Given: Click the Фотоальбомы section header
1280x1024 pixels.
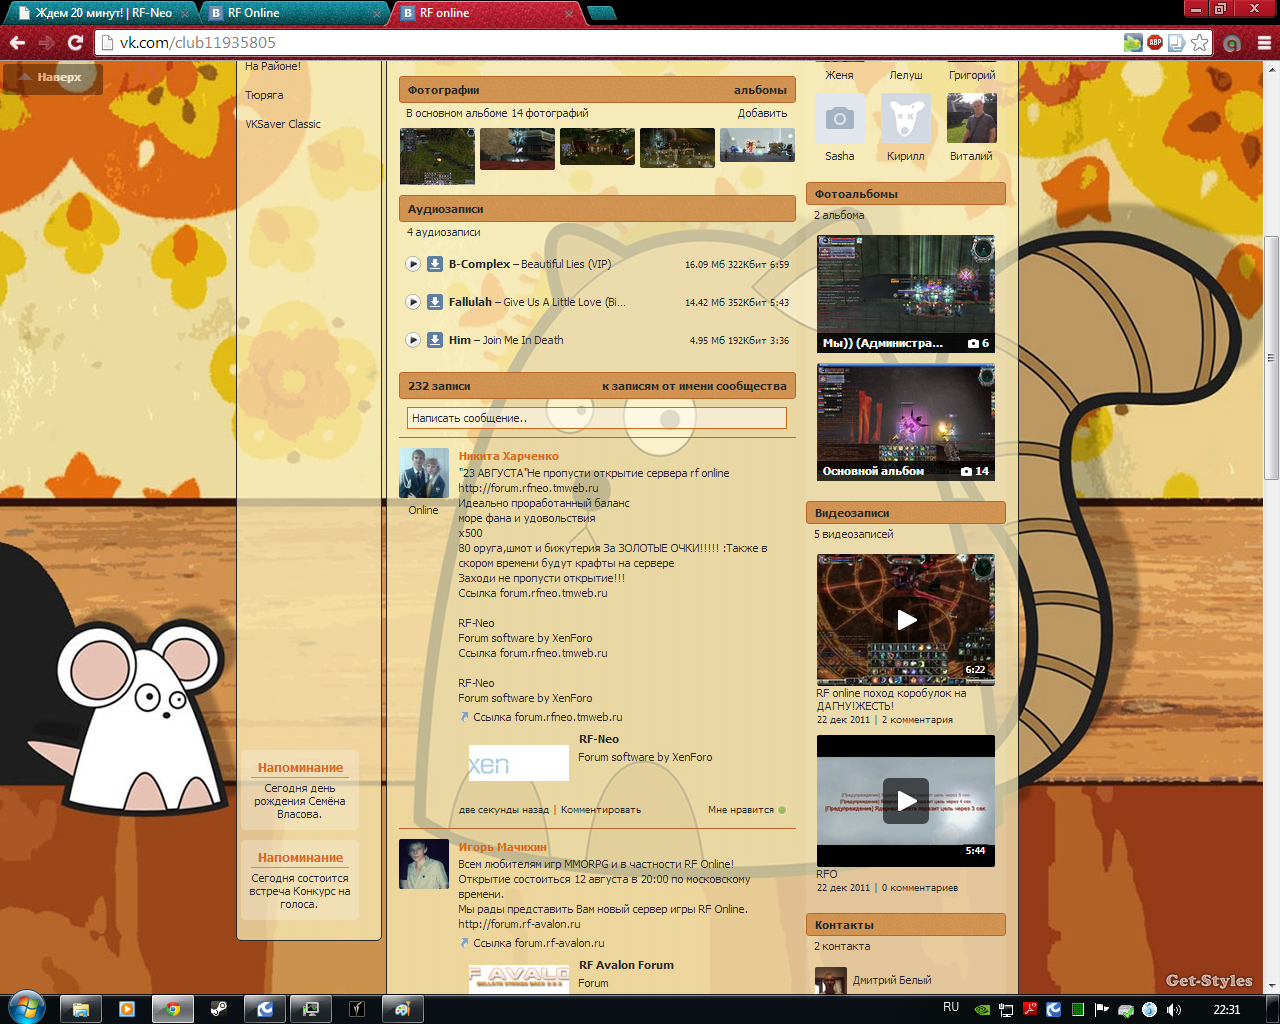Looking at the screenshot, I should pyautogui.click(x=906, y=194).
